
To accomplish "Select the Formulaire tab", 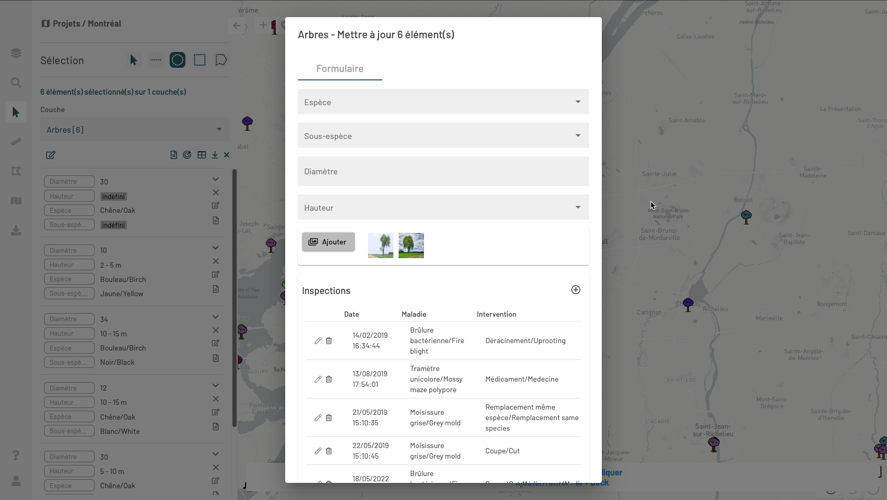I will click(340, 69).
